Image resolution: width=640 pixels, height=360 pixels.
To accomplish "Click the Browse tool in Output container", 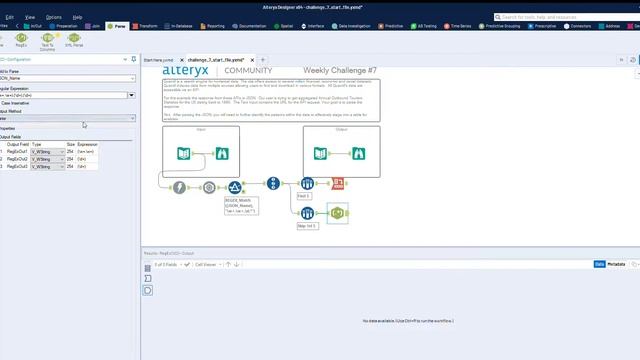I will (x=359, y=153).
